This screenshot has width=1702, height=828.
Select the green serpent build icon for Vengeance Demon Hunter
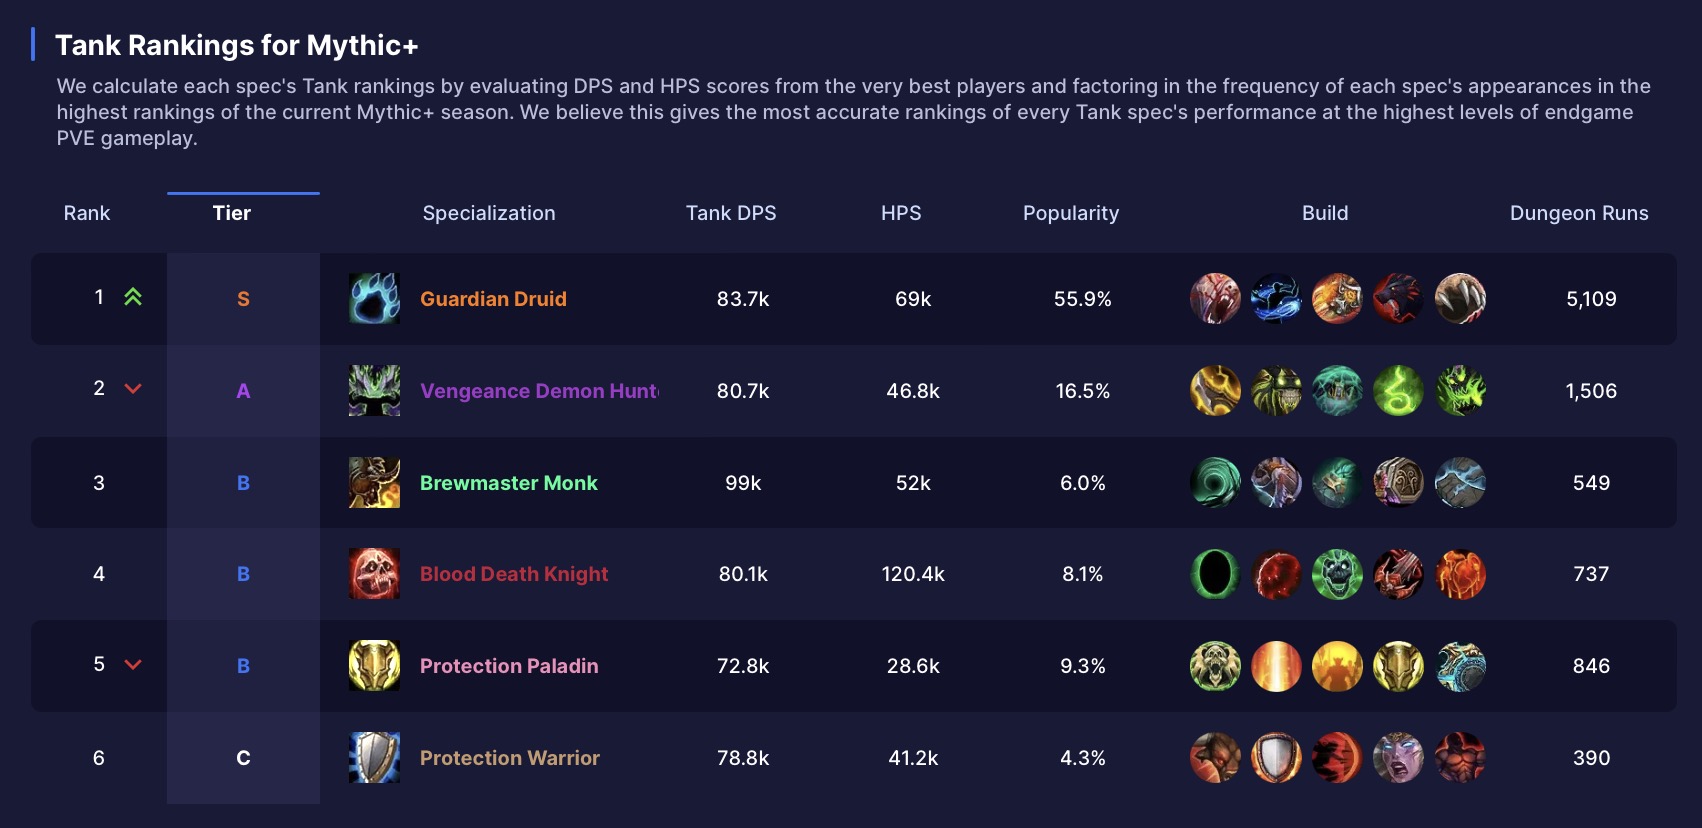pos(1399,391)
